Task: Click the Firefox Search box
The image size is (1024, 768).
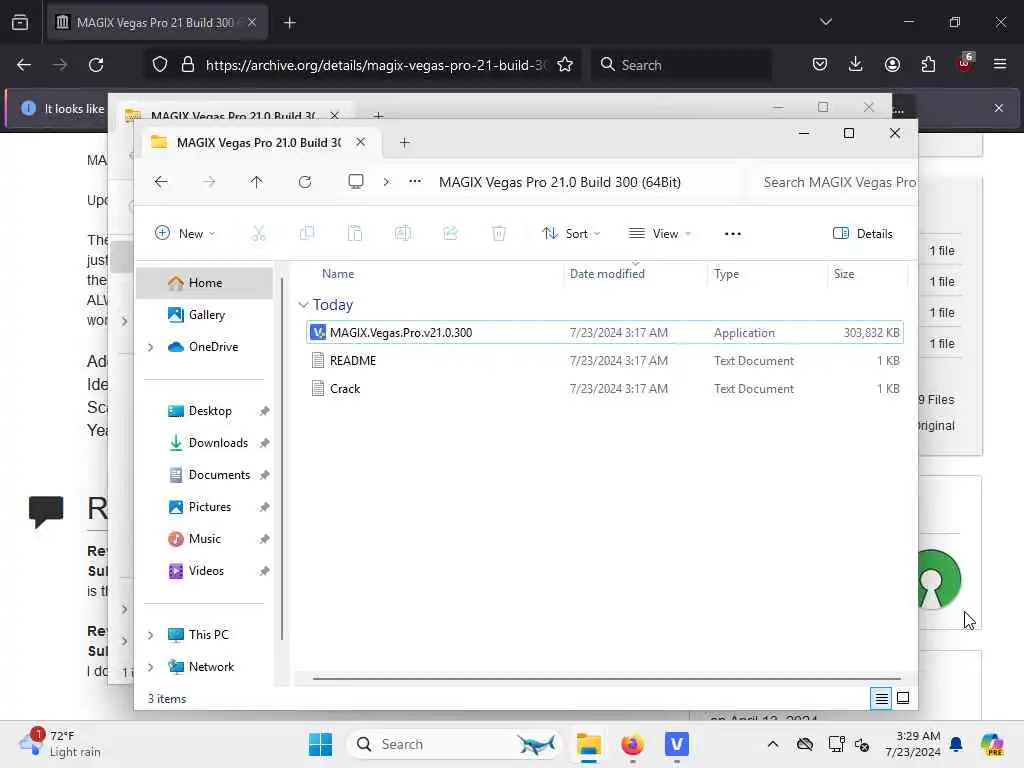Action: tap(681, 65)
